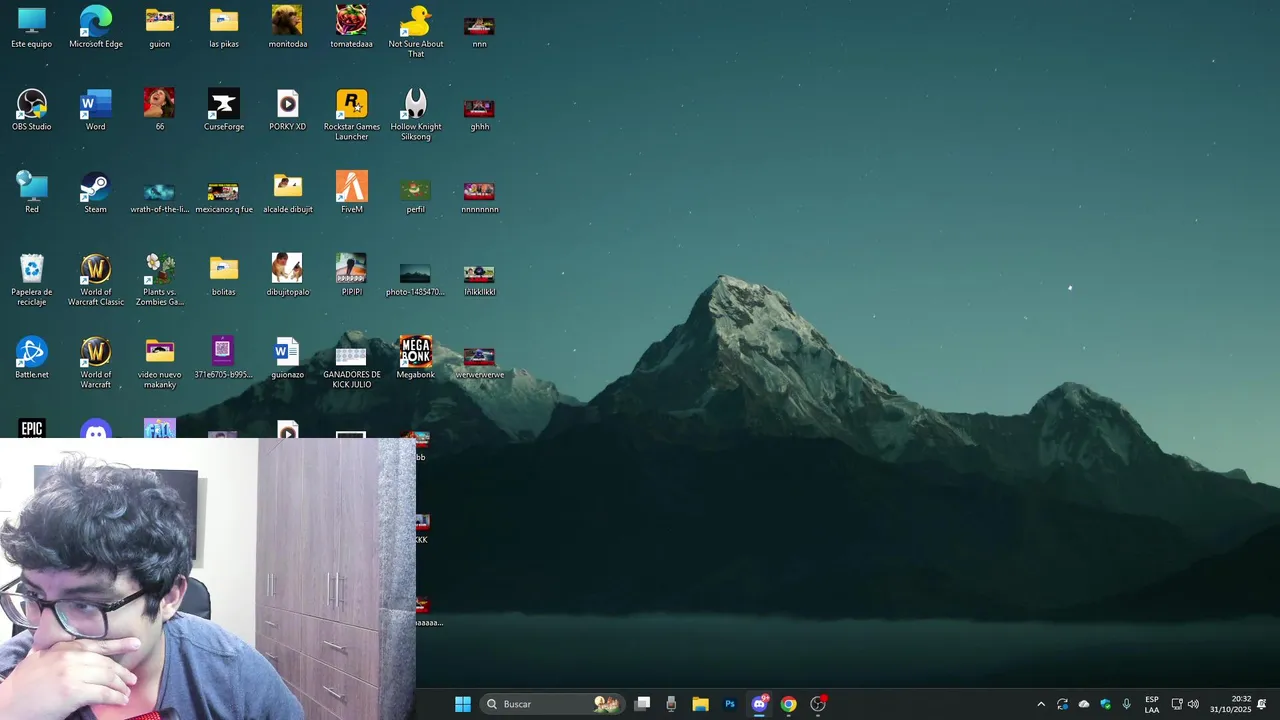Launch Steam from the desktop

[96, 193]
